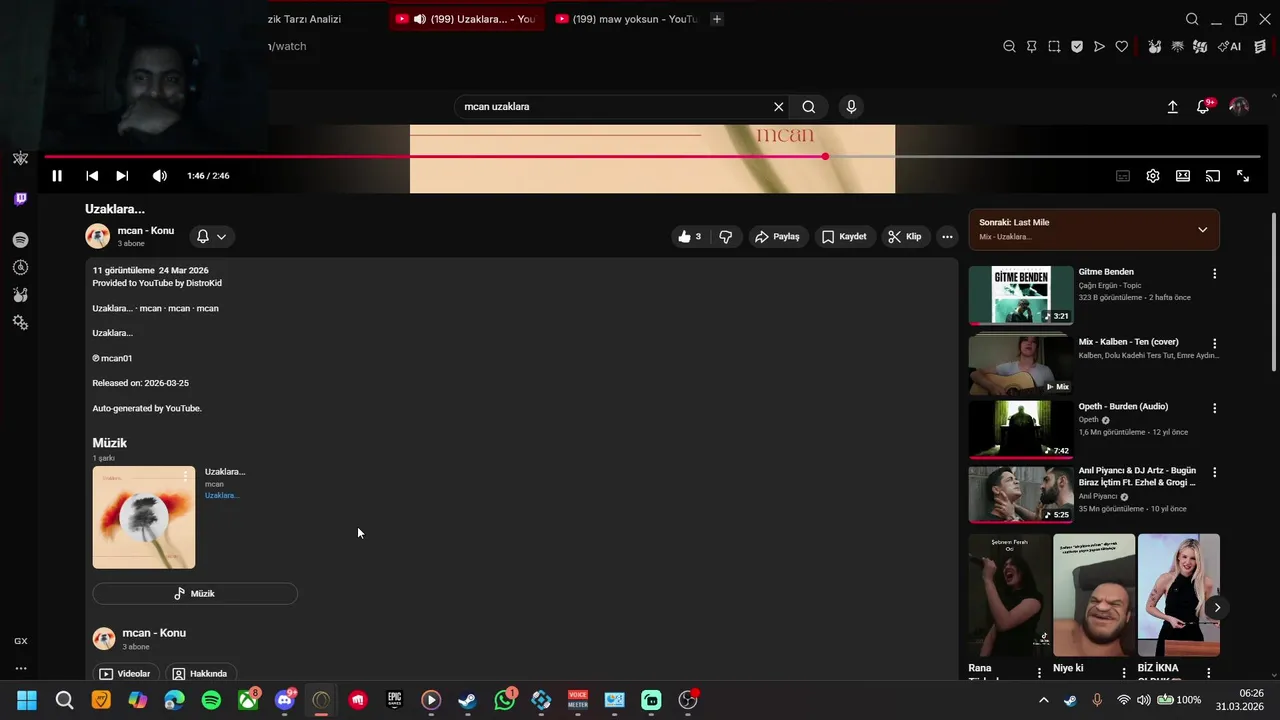Open the mcan - Konu channel avatar
This screenshot has width=1280, height=720.
click(98, 236)
